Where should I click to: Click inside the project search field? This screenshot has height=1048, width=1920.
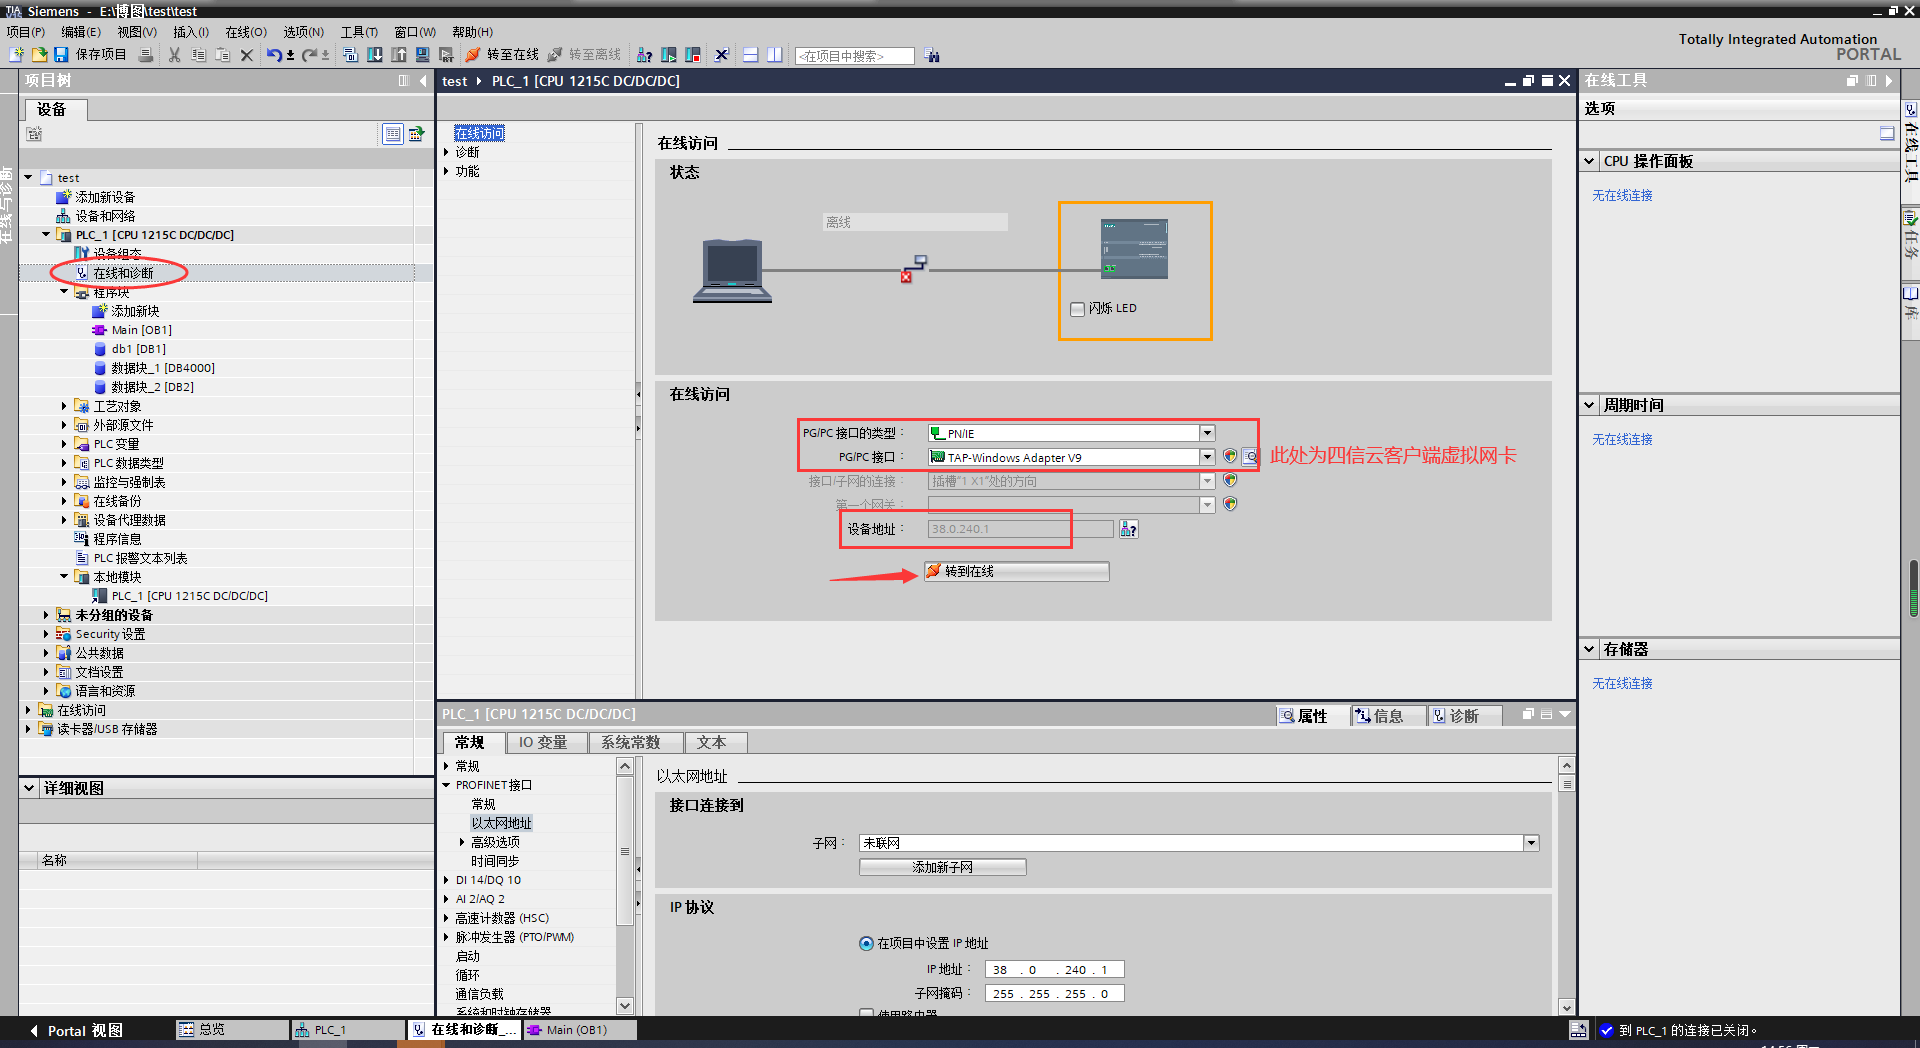click(x=855, y=56)
